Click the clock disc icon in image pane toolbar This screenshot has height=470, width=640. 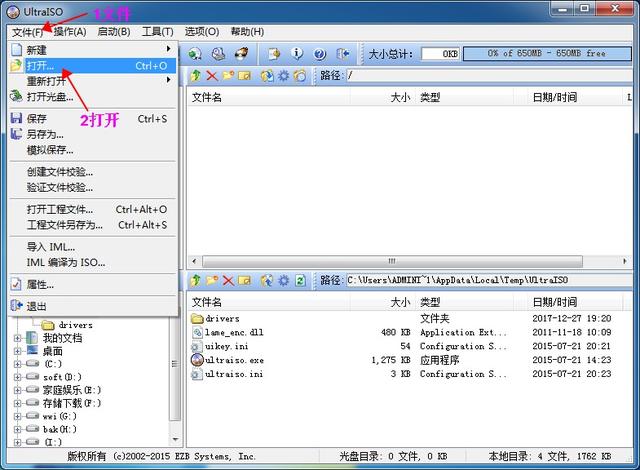tap(300, 75)
